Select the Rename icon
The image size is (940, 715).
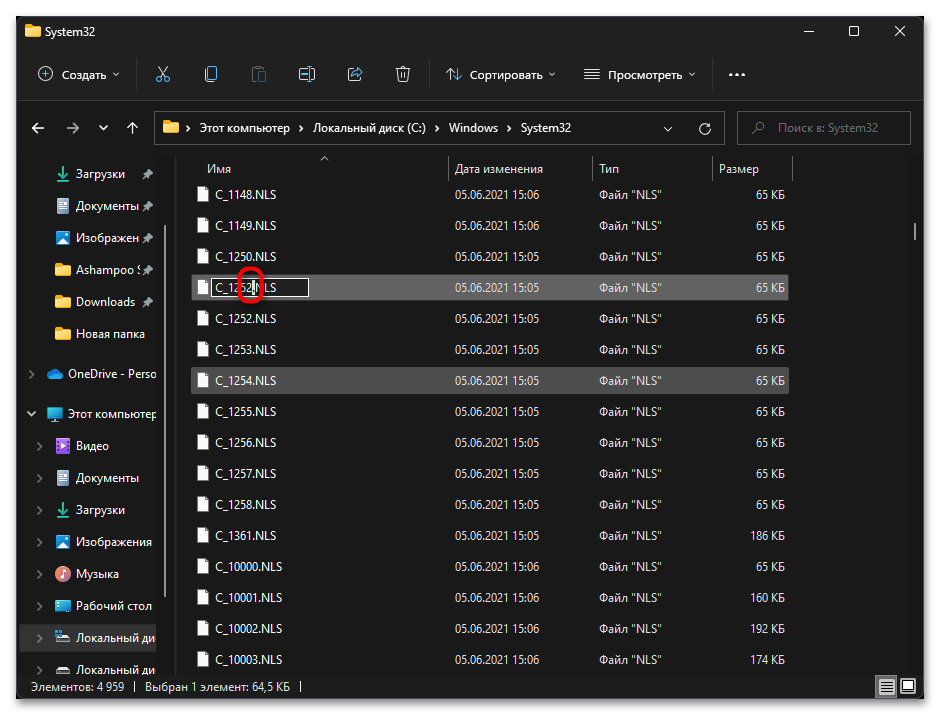[307, 74]
